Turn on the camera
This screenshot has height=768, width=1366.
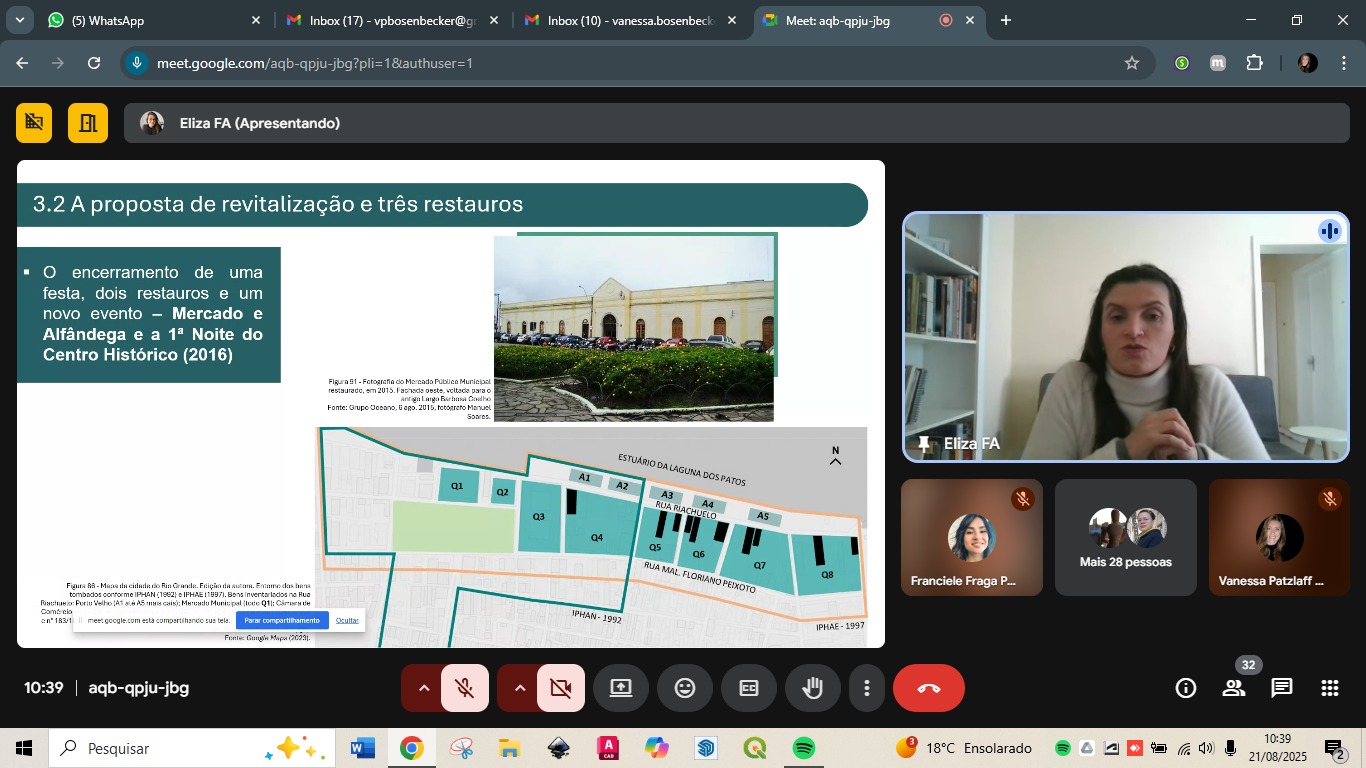pos(561,688)
